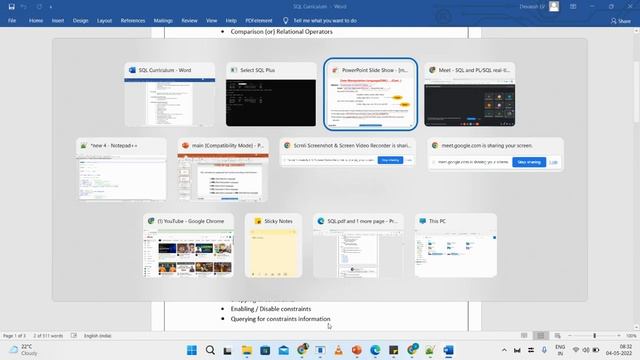Image resolution: width=640 pixels, height=360 pixels.
Task: Open File Explorer from taskbar
Action: point(247,350)
